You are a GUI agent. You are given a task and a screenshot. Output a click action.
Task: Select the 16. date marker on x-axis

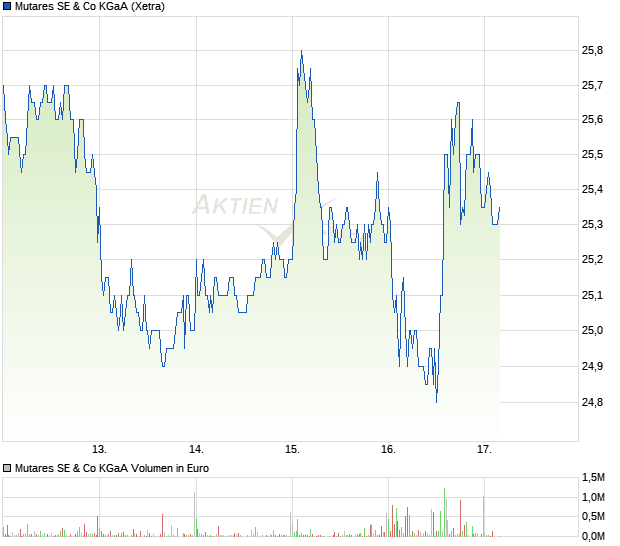click(388, 450)
